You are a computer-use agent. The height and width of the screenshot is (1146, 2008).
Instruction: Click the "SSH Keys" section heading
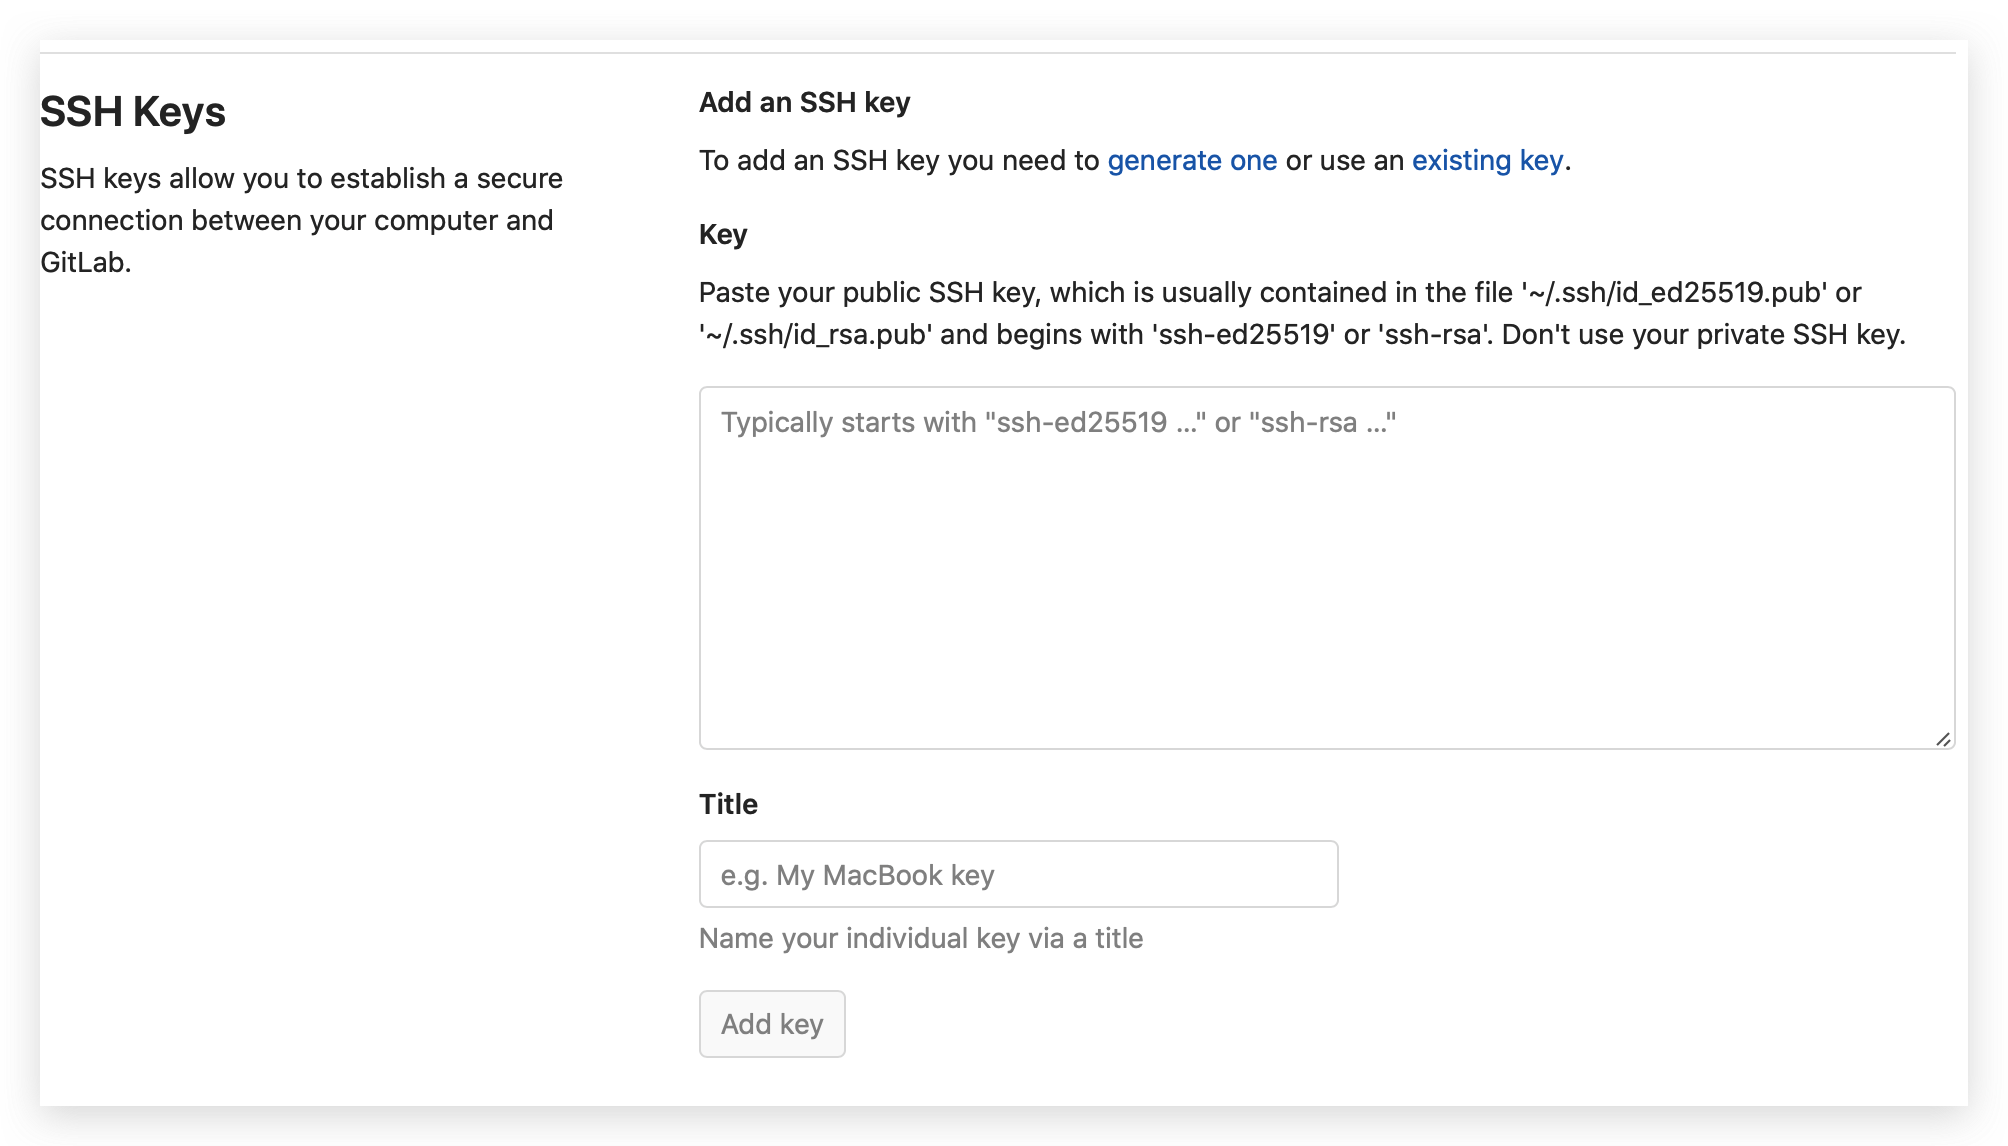click(133, 112)
